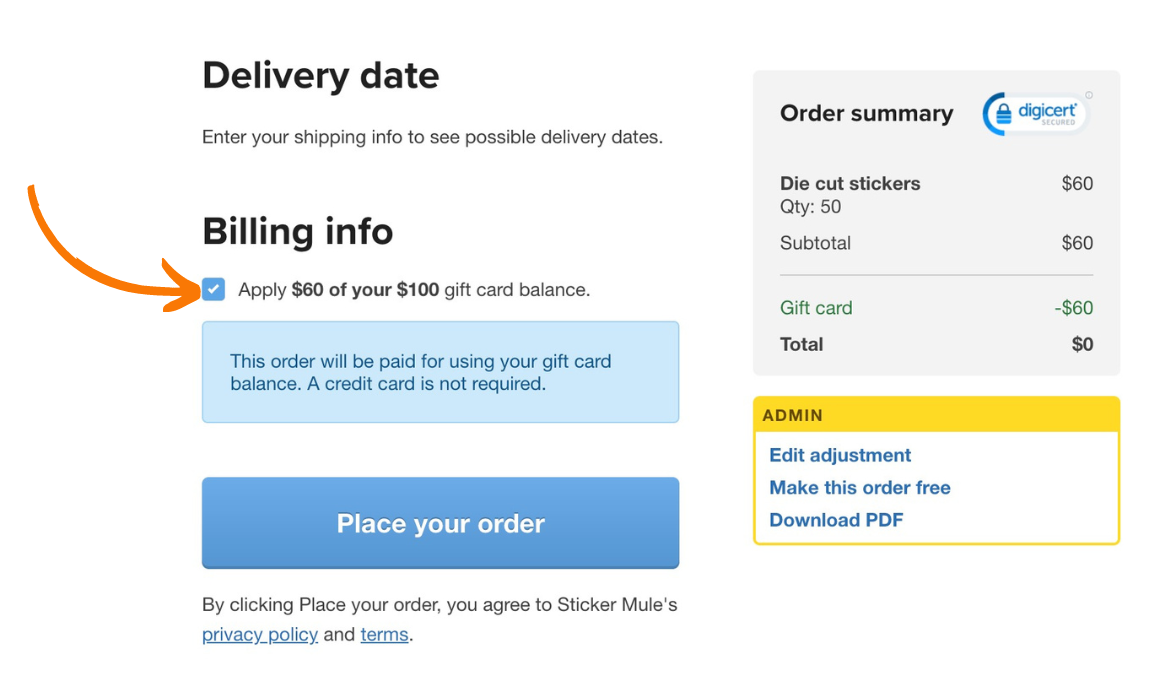Click Make this order free
This screenshot has width=1164, height=685.
click(x=859, y=488)
